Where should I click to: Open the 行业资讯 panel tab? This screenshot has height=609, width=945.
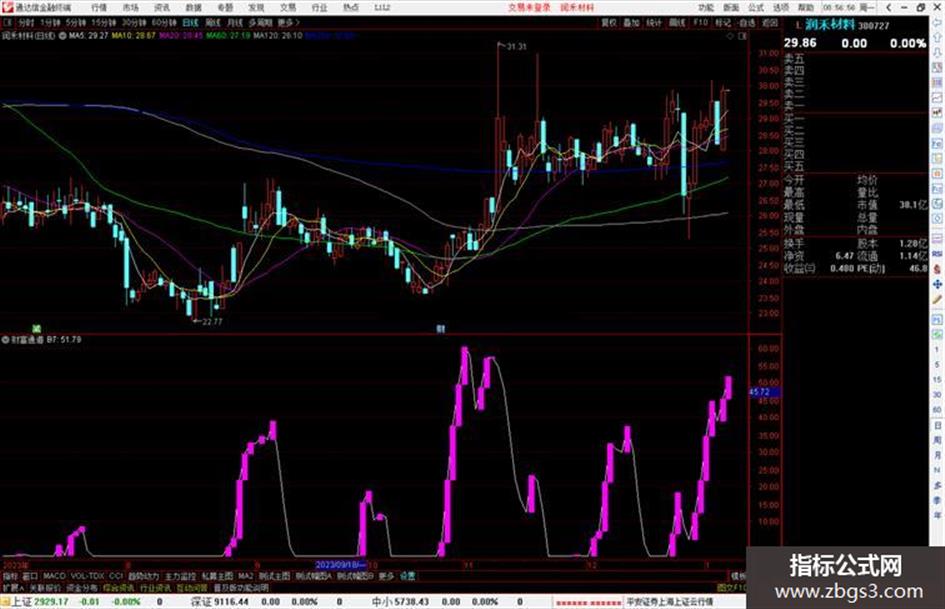(155, 587)
